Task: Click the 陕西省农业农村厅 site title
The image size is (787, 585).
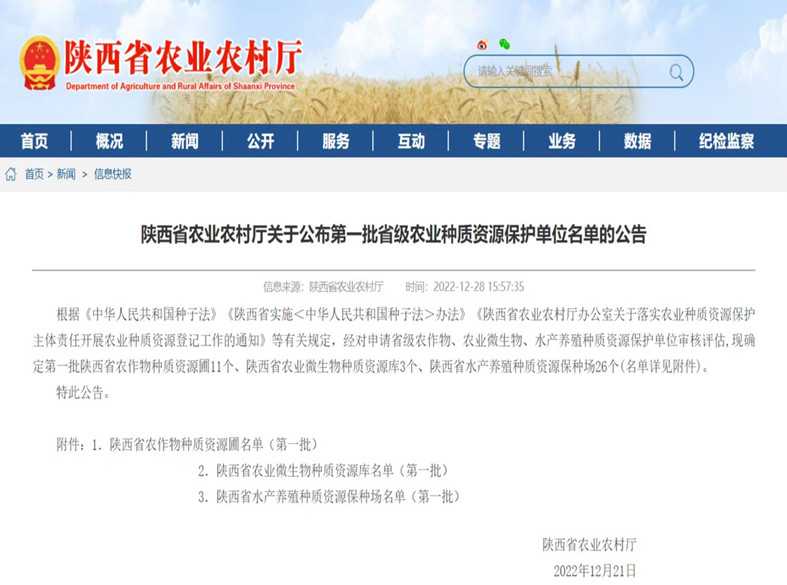Action: 182,58
